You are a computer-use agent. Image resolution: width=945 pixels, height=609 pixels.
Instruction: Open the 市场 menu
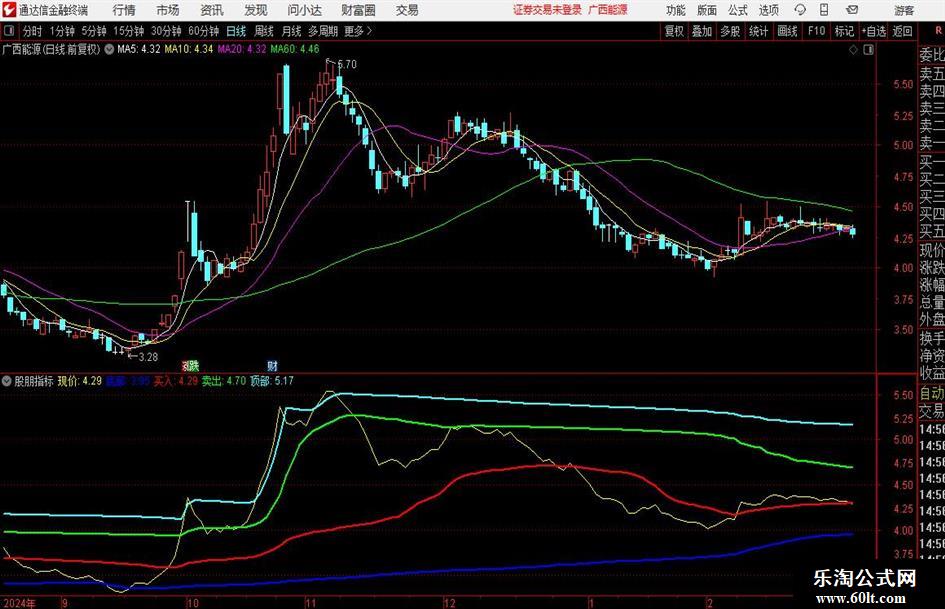click(x=168, y=10)
